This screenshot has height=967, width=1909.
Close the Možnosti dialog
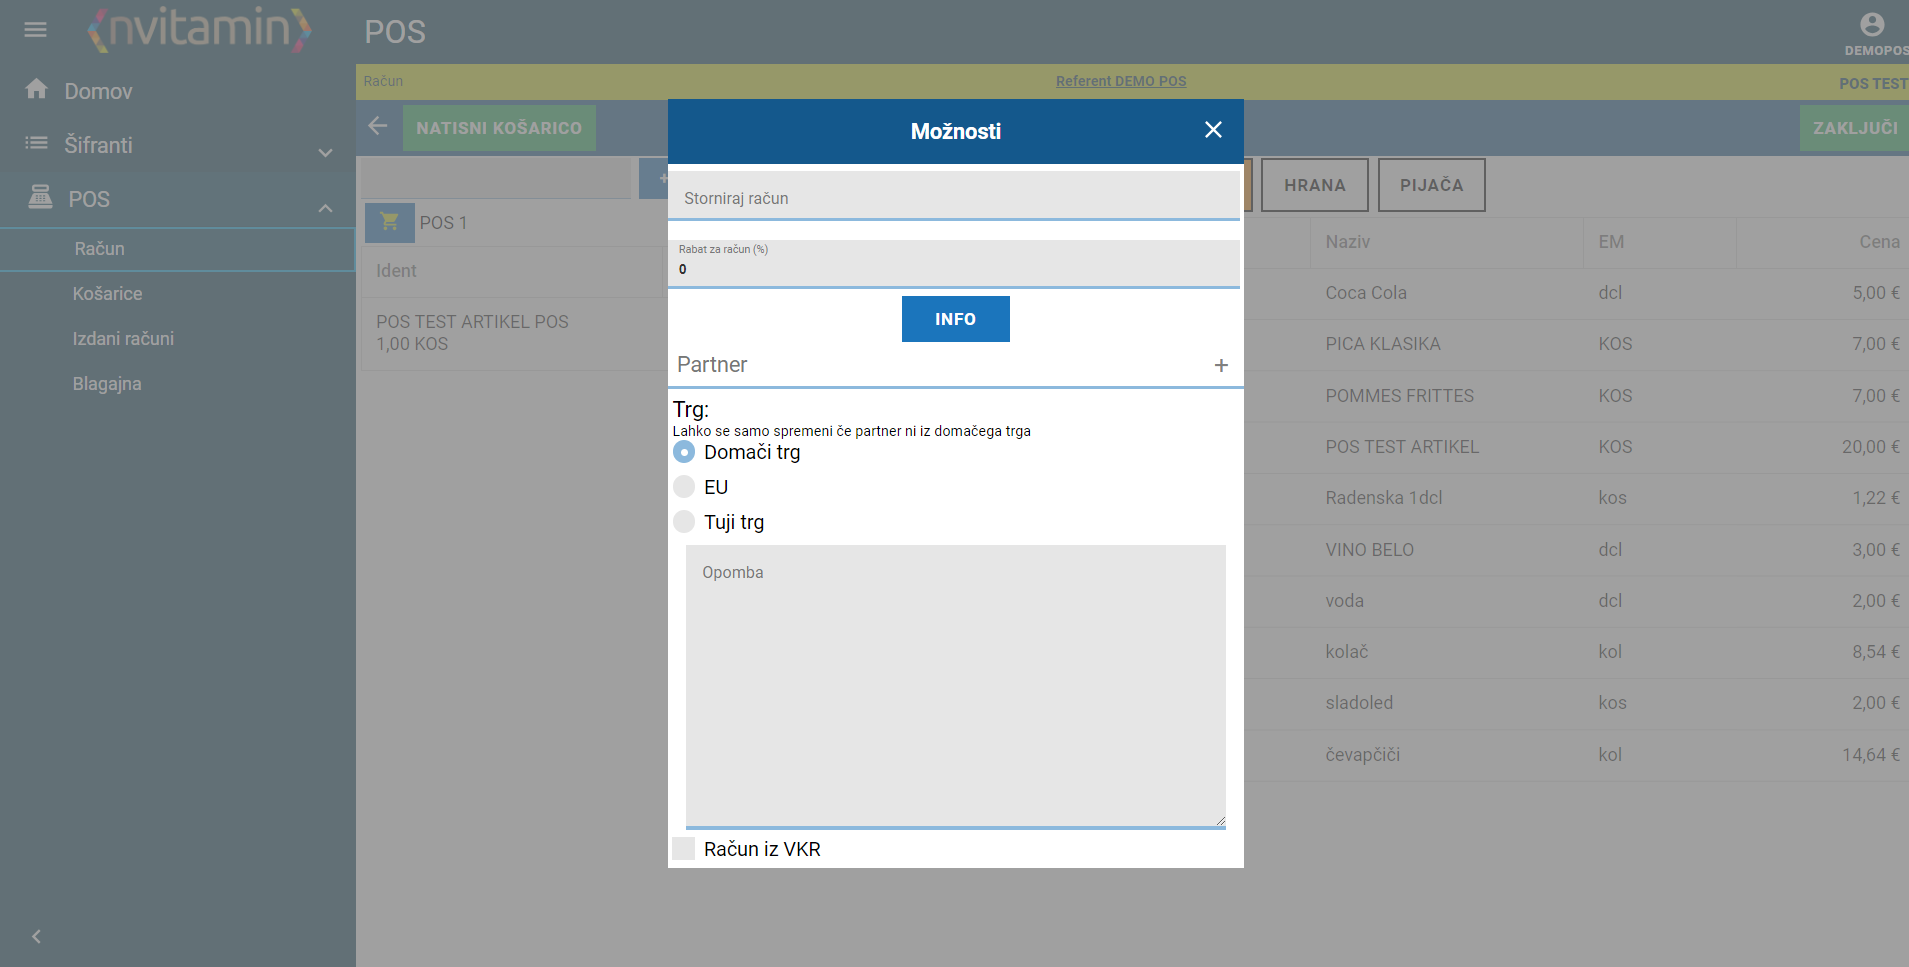pyautogui.click(x=1213, y=130)
